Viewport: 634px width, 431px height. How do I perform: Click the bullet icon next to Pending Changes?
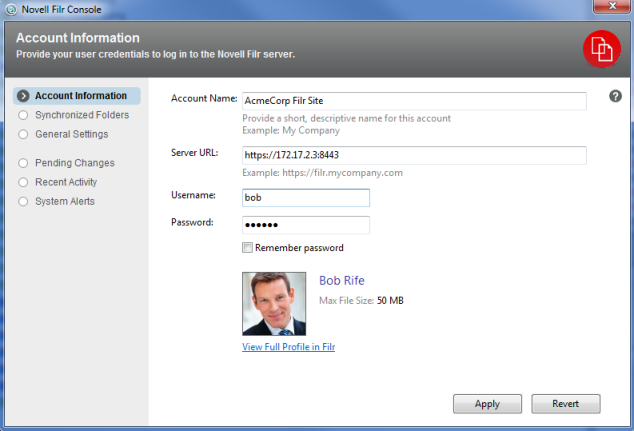point(24,163)
